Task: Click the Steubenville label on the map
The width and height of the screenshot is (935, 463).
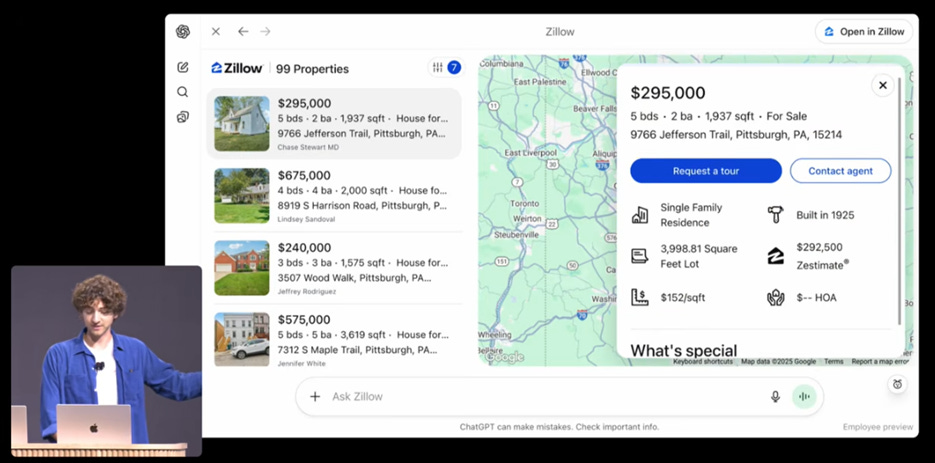Action: point(517,234)
